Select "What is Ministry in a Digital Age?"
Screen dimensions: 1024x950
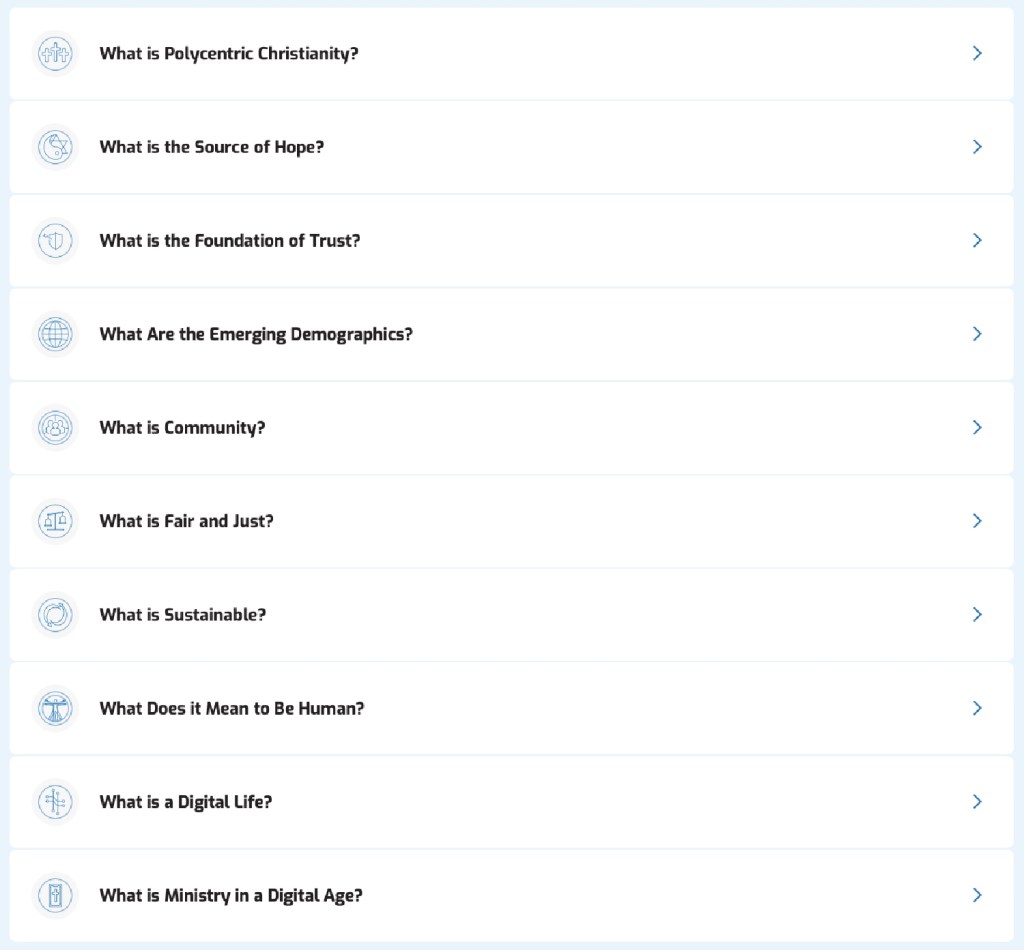230,895
